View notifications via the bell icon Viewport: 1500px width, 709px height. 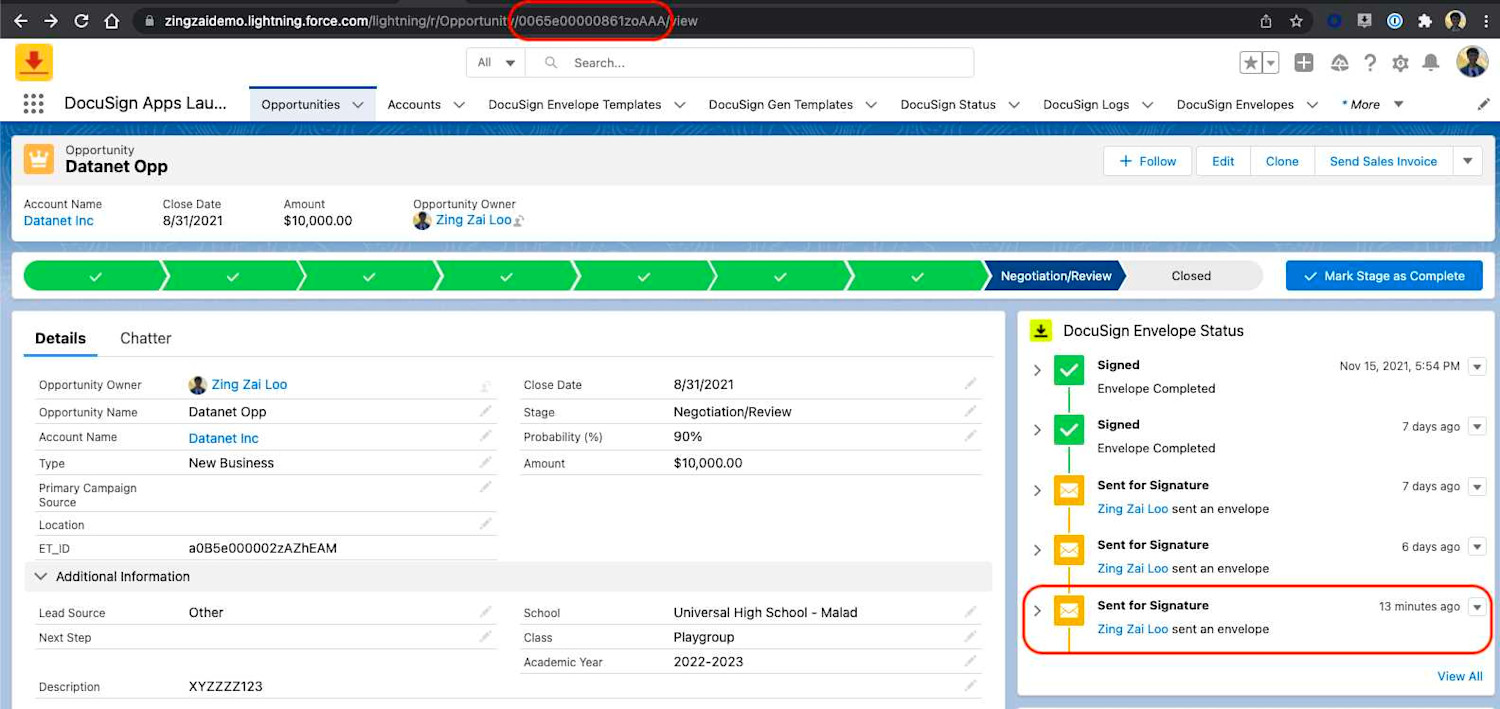pos(1430,62)
